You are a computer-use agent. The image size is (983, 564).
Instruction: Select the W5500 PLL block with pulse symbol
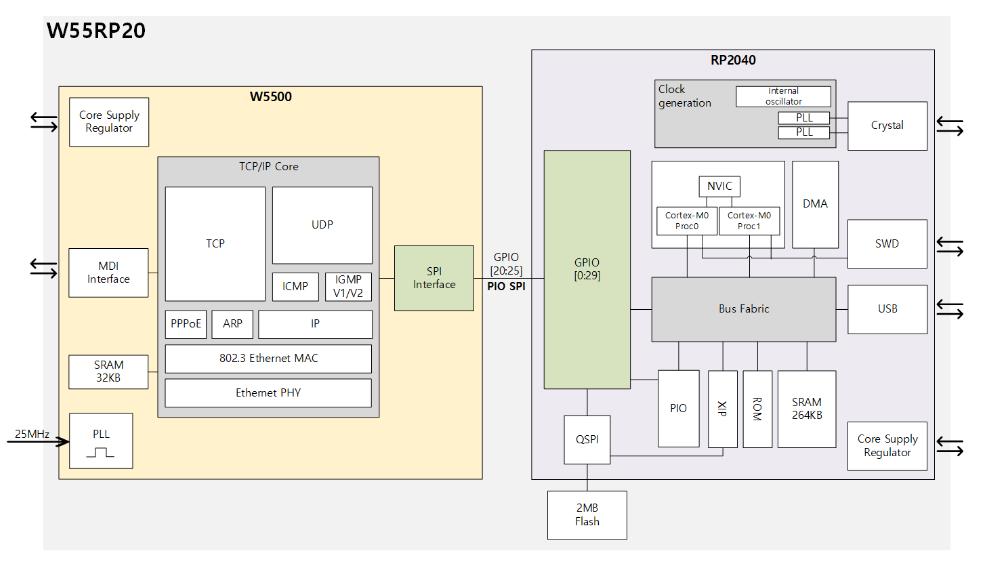click(101, 441)
